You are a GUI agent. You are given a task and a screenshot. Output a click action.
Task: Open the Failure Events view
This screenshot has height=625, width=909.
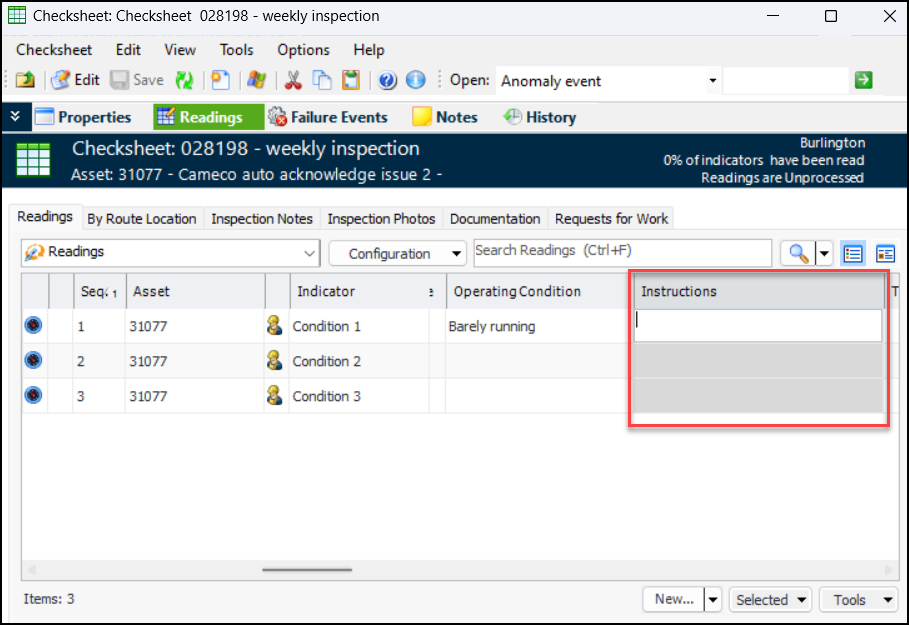click(x=328, y=117)
